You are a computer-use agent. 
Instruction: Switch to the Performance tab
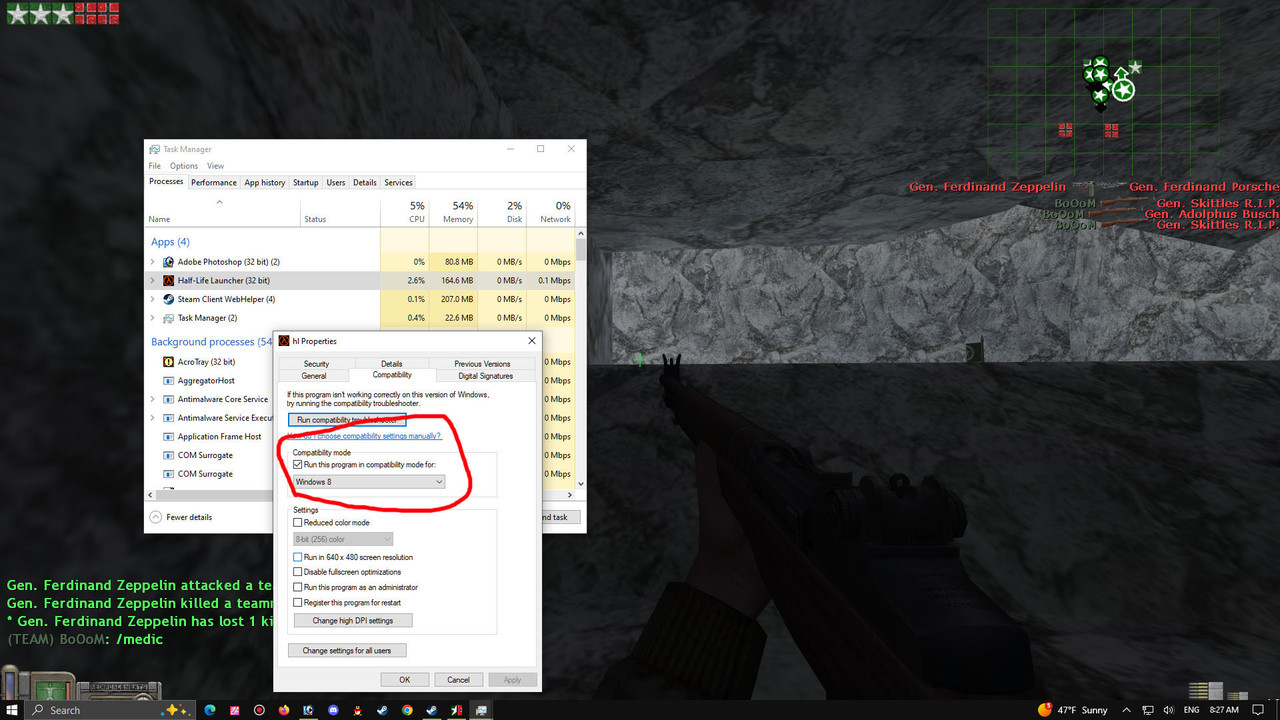point(214,182)
